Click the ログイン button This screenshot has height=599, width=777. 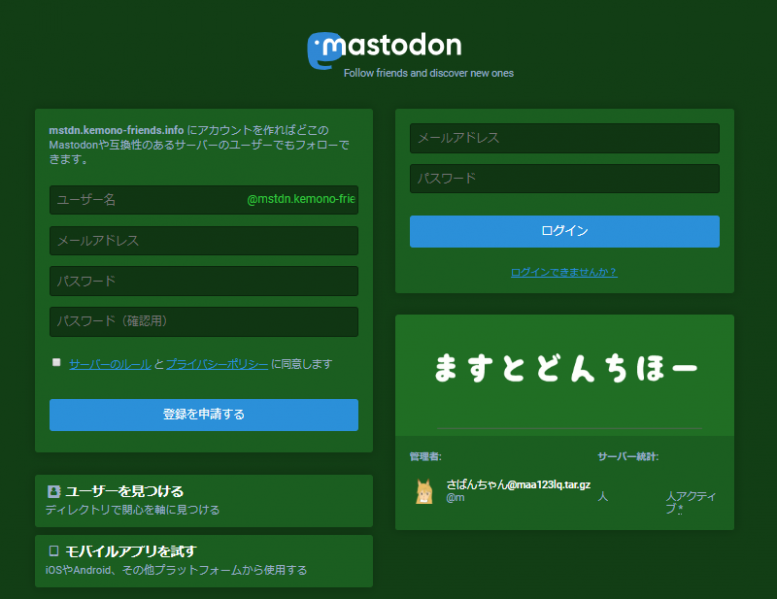[564, 231]
